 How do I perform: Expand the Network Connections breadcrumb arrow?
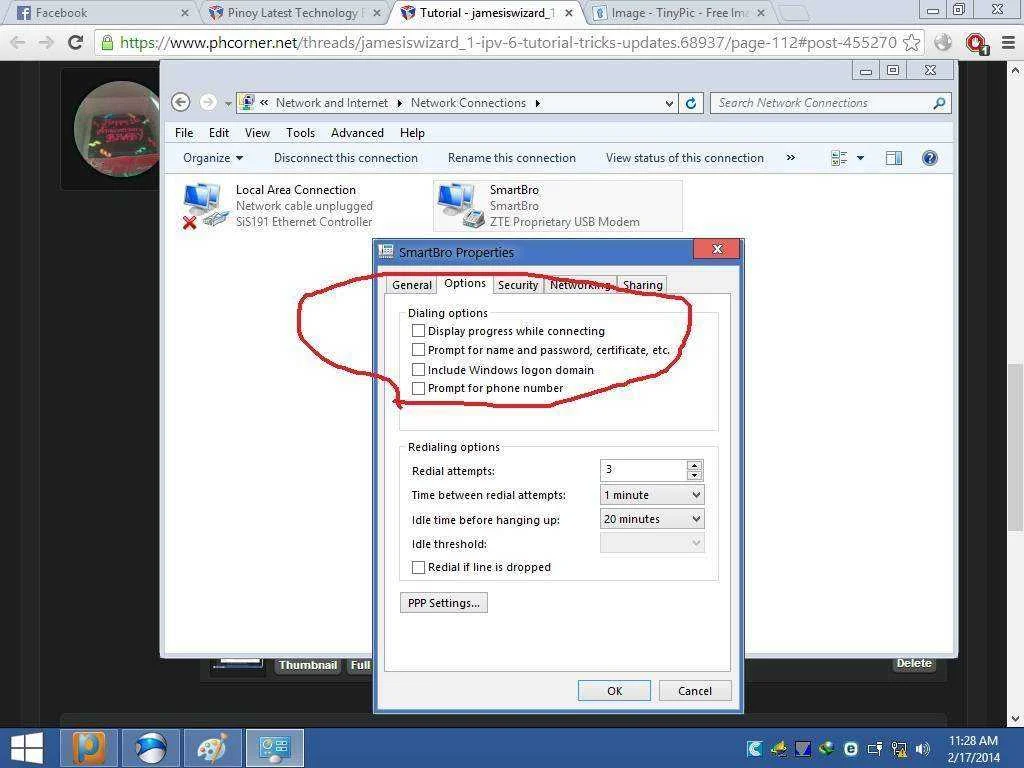tap(537, 103)
